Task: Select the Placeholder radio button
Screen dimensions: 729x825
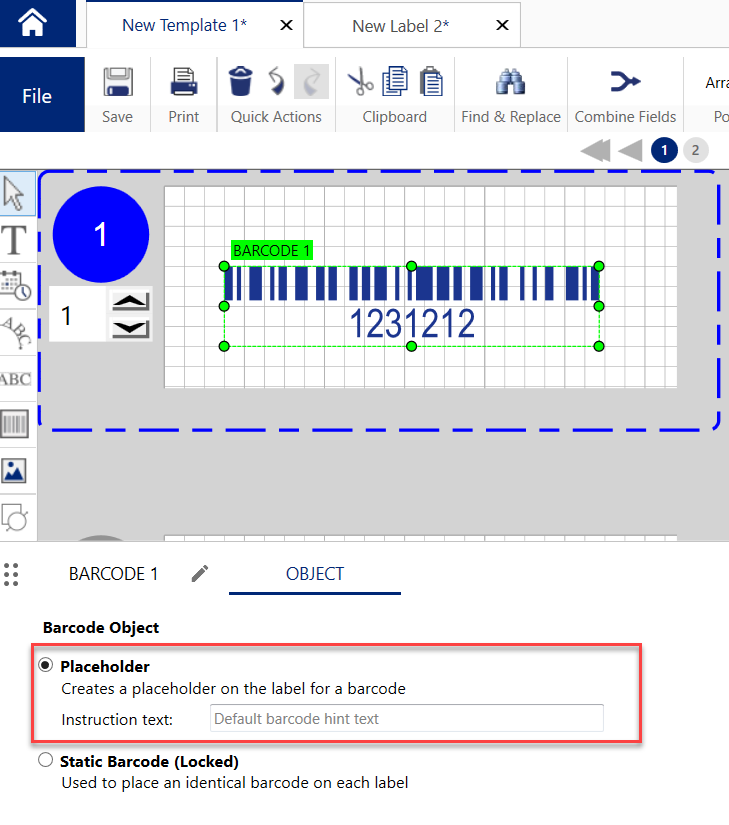Action: tap(46, 665)
